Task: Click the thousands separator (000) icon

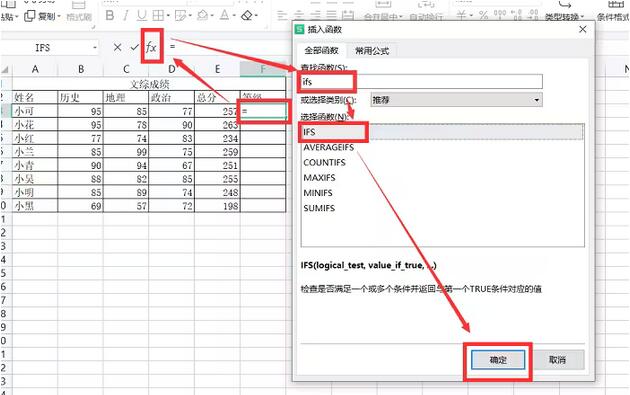Action: (500, 15)
